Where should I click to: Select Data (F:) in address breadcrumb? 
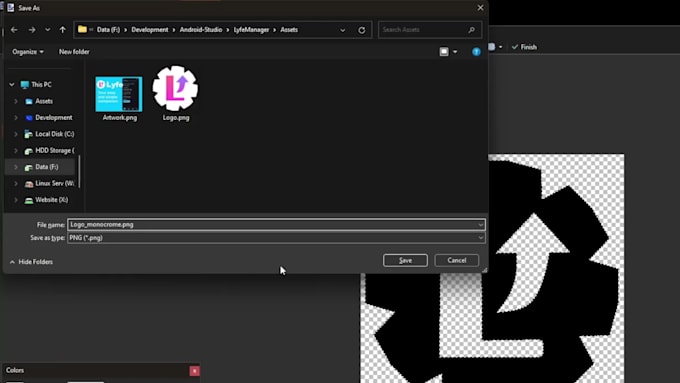[x=108, y=30]
